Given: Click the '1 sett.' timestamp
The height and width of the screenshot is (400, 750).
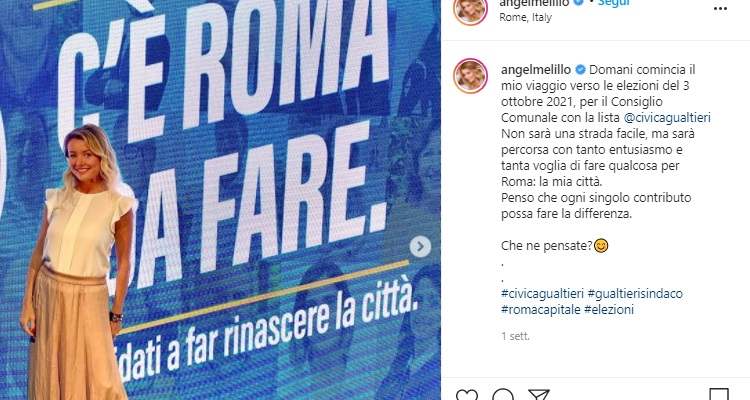Looking at the screenshot, I should point(515,336).
